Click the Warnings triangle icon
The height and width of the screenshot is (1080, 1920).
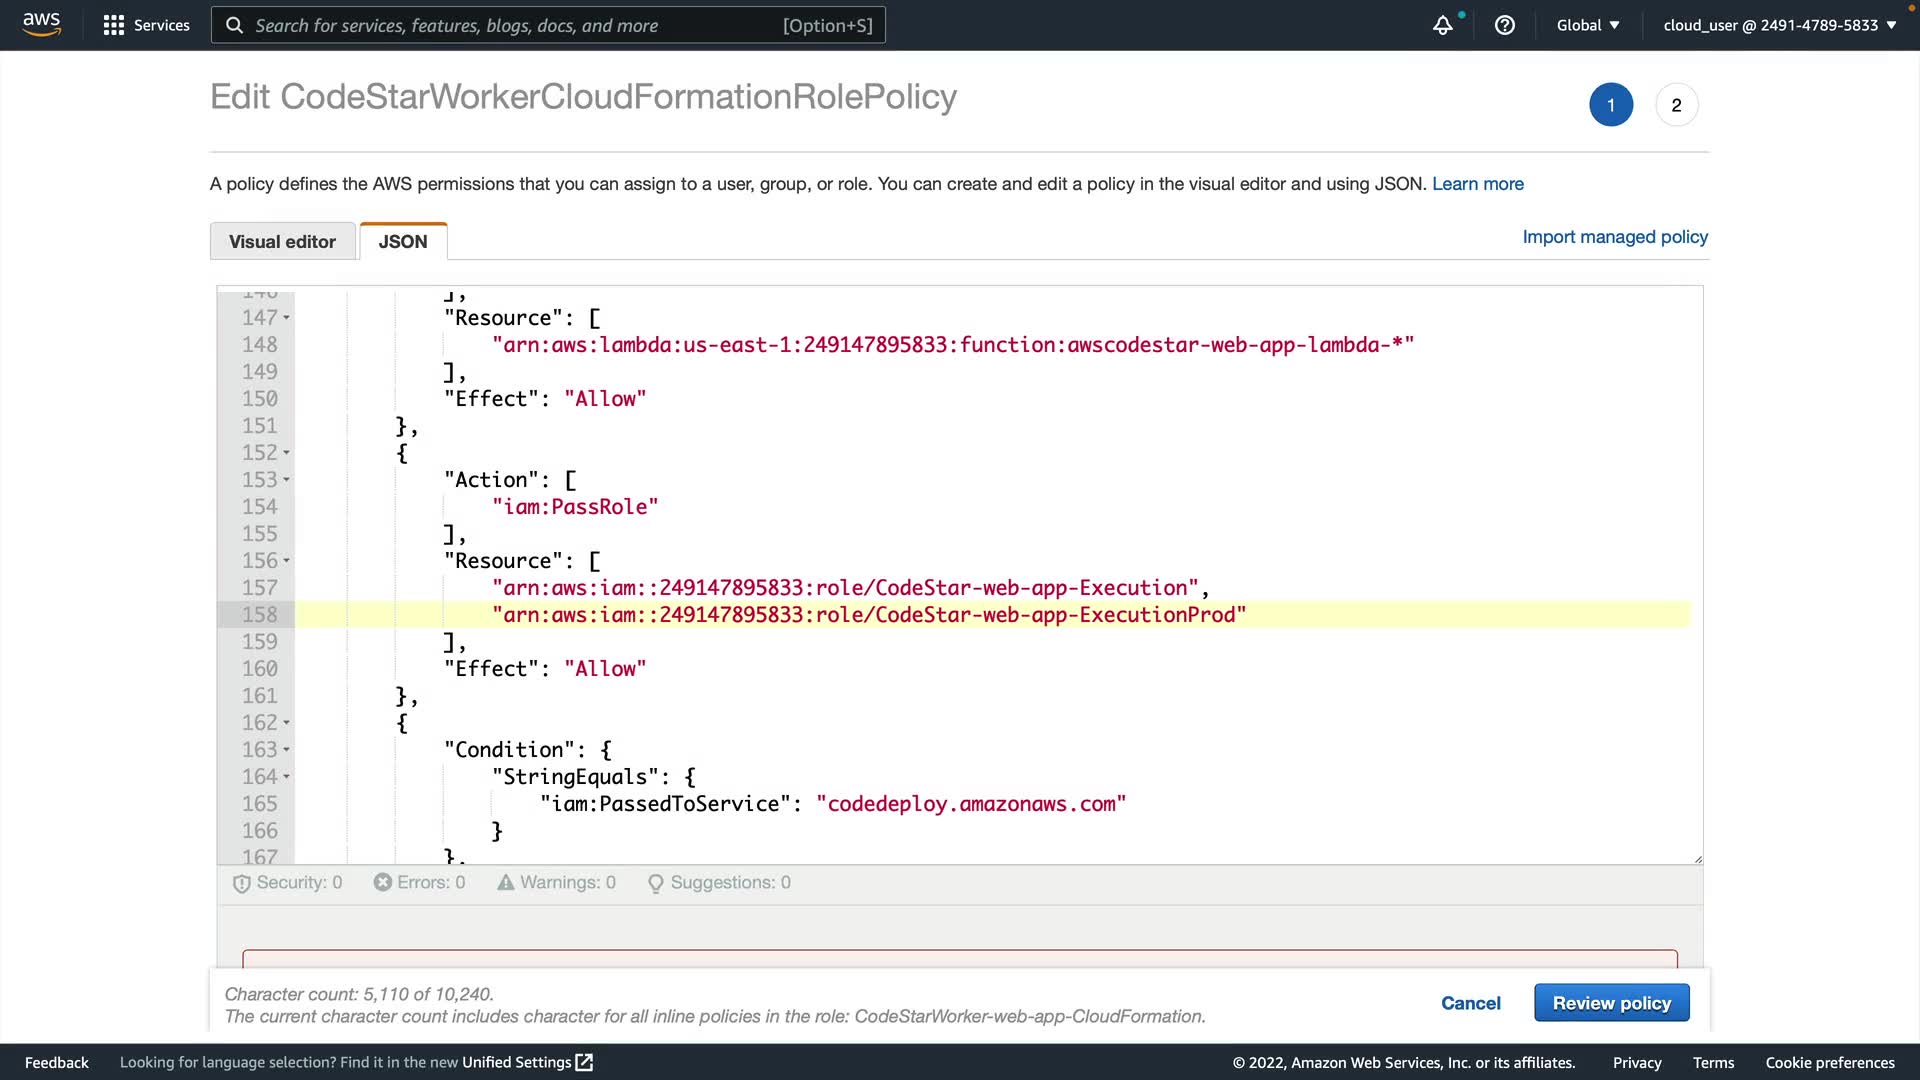pyautogui.click(x=505, y=882)
